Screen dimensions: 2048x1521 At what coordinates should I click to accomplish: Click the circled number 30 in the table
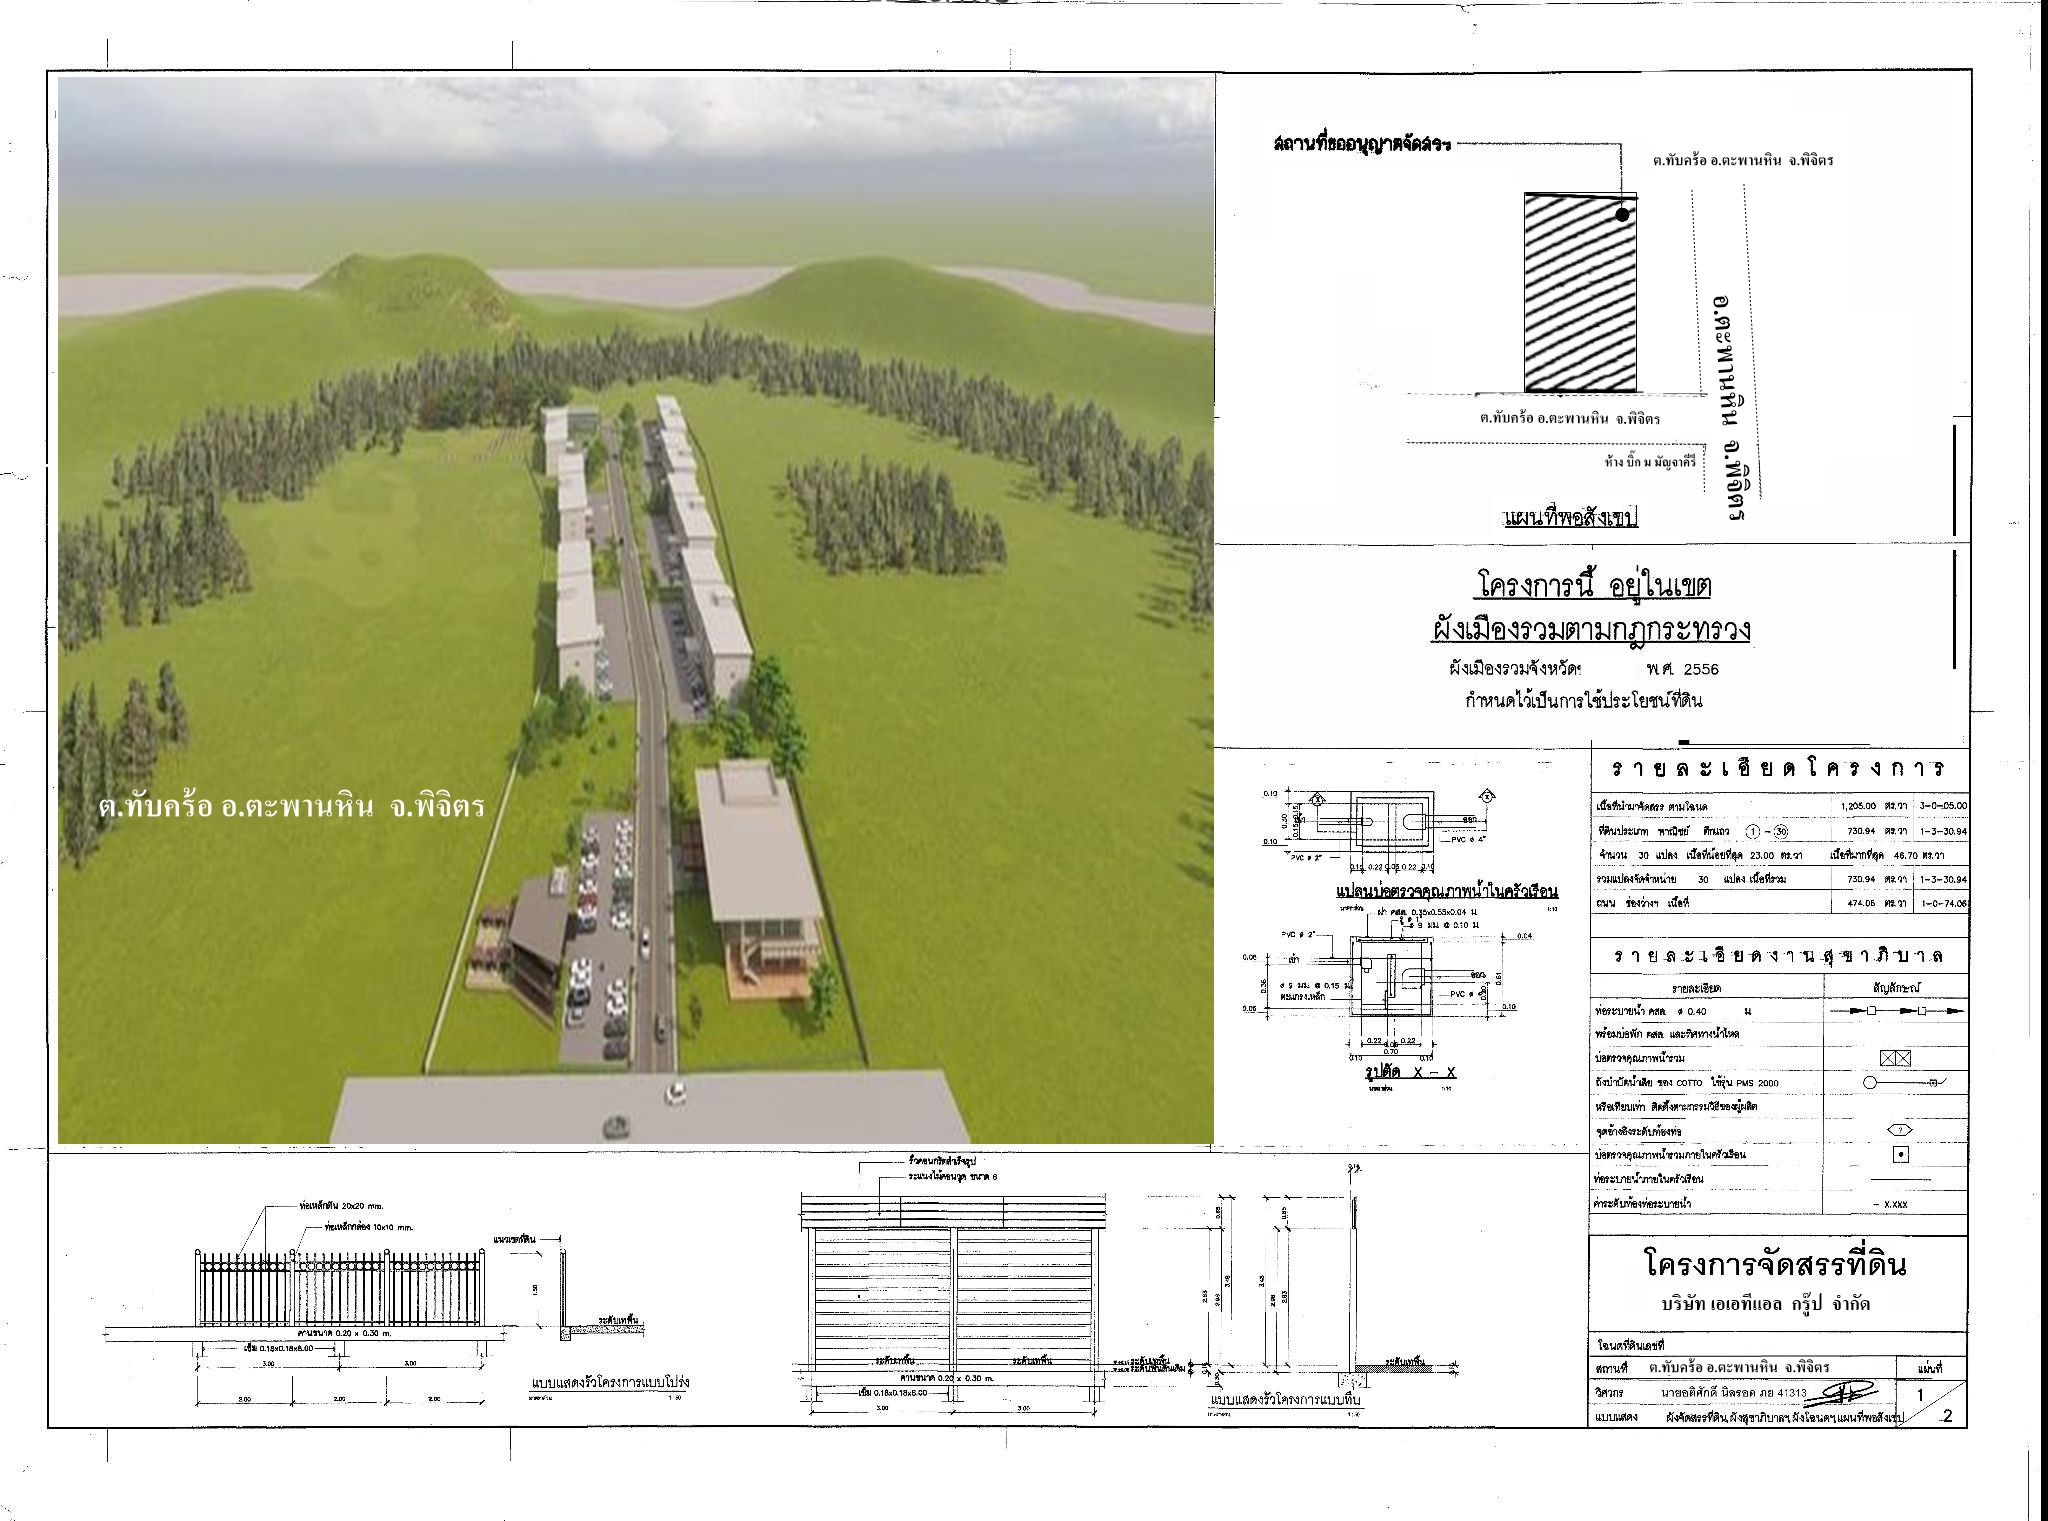(1780, 831)
